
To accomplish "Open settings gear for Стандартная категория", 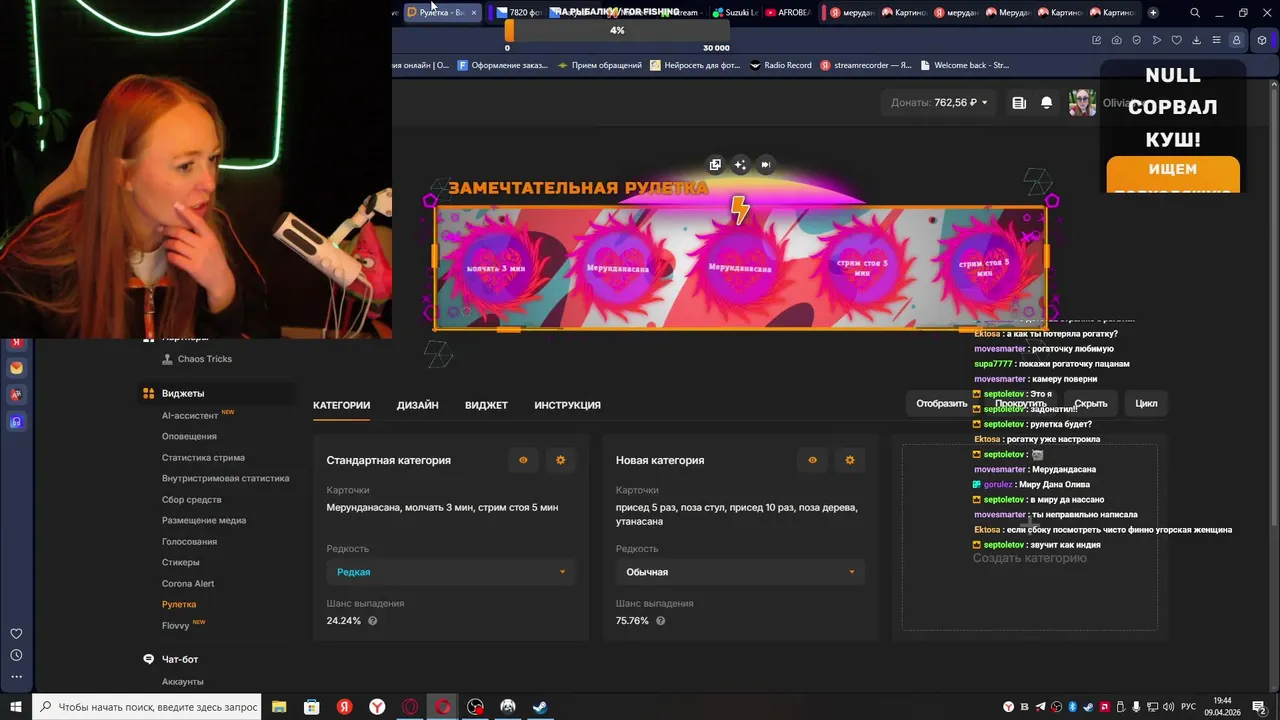I will [x=560, y=460].
